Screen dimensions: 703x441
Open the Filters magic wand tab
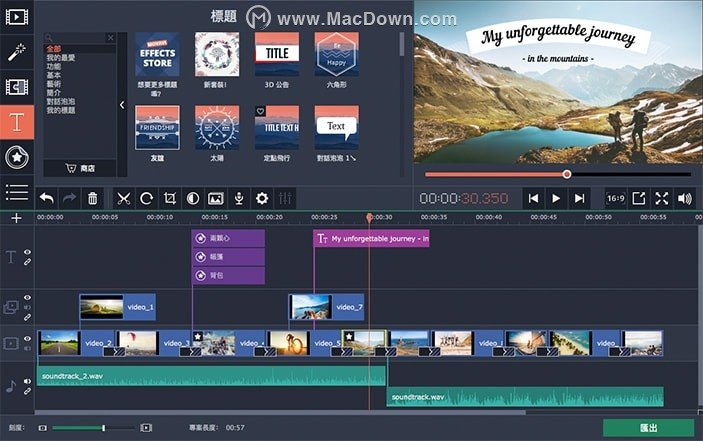tap(17, 52)
